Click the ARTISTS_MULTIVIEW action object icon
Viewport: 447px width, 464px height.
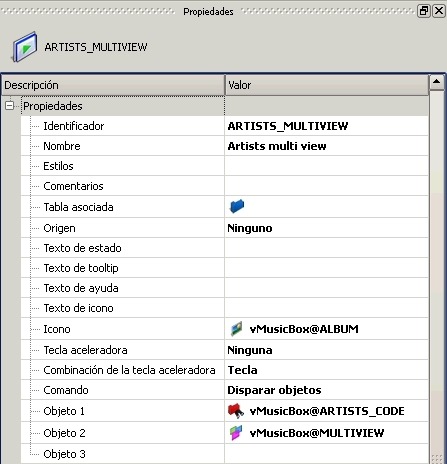pyautogui.click(x=25, y=47)
